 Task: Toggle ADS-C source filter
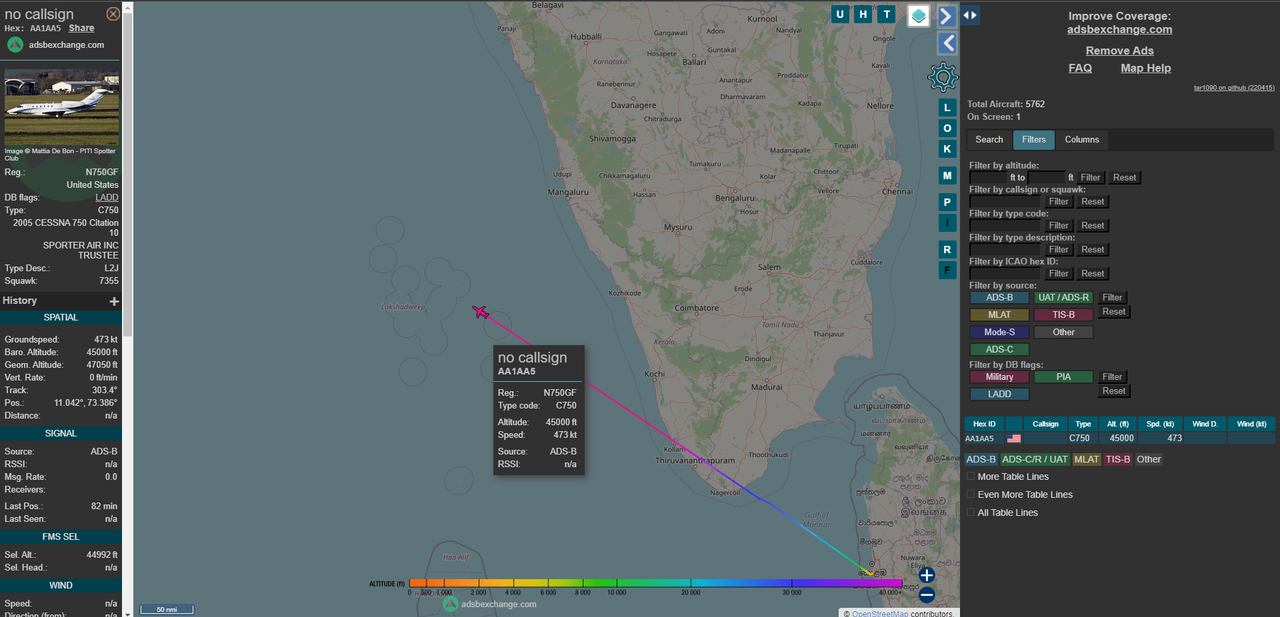tap(999, 350)
